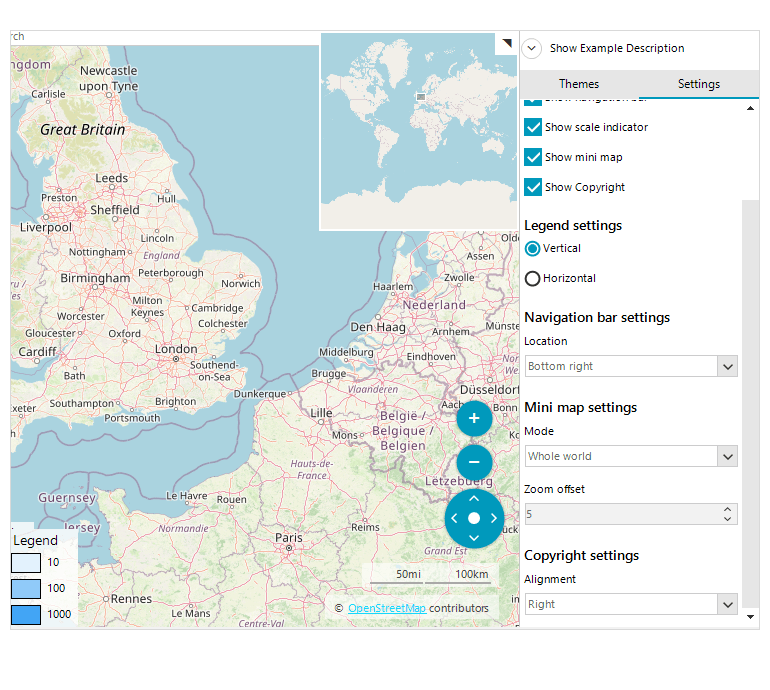Expand Show Example Description
The width and height of the screenshot is (770, 690).
click(x=532, y=48)
